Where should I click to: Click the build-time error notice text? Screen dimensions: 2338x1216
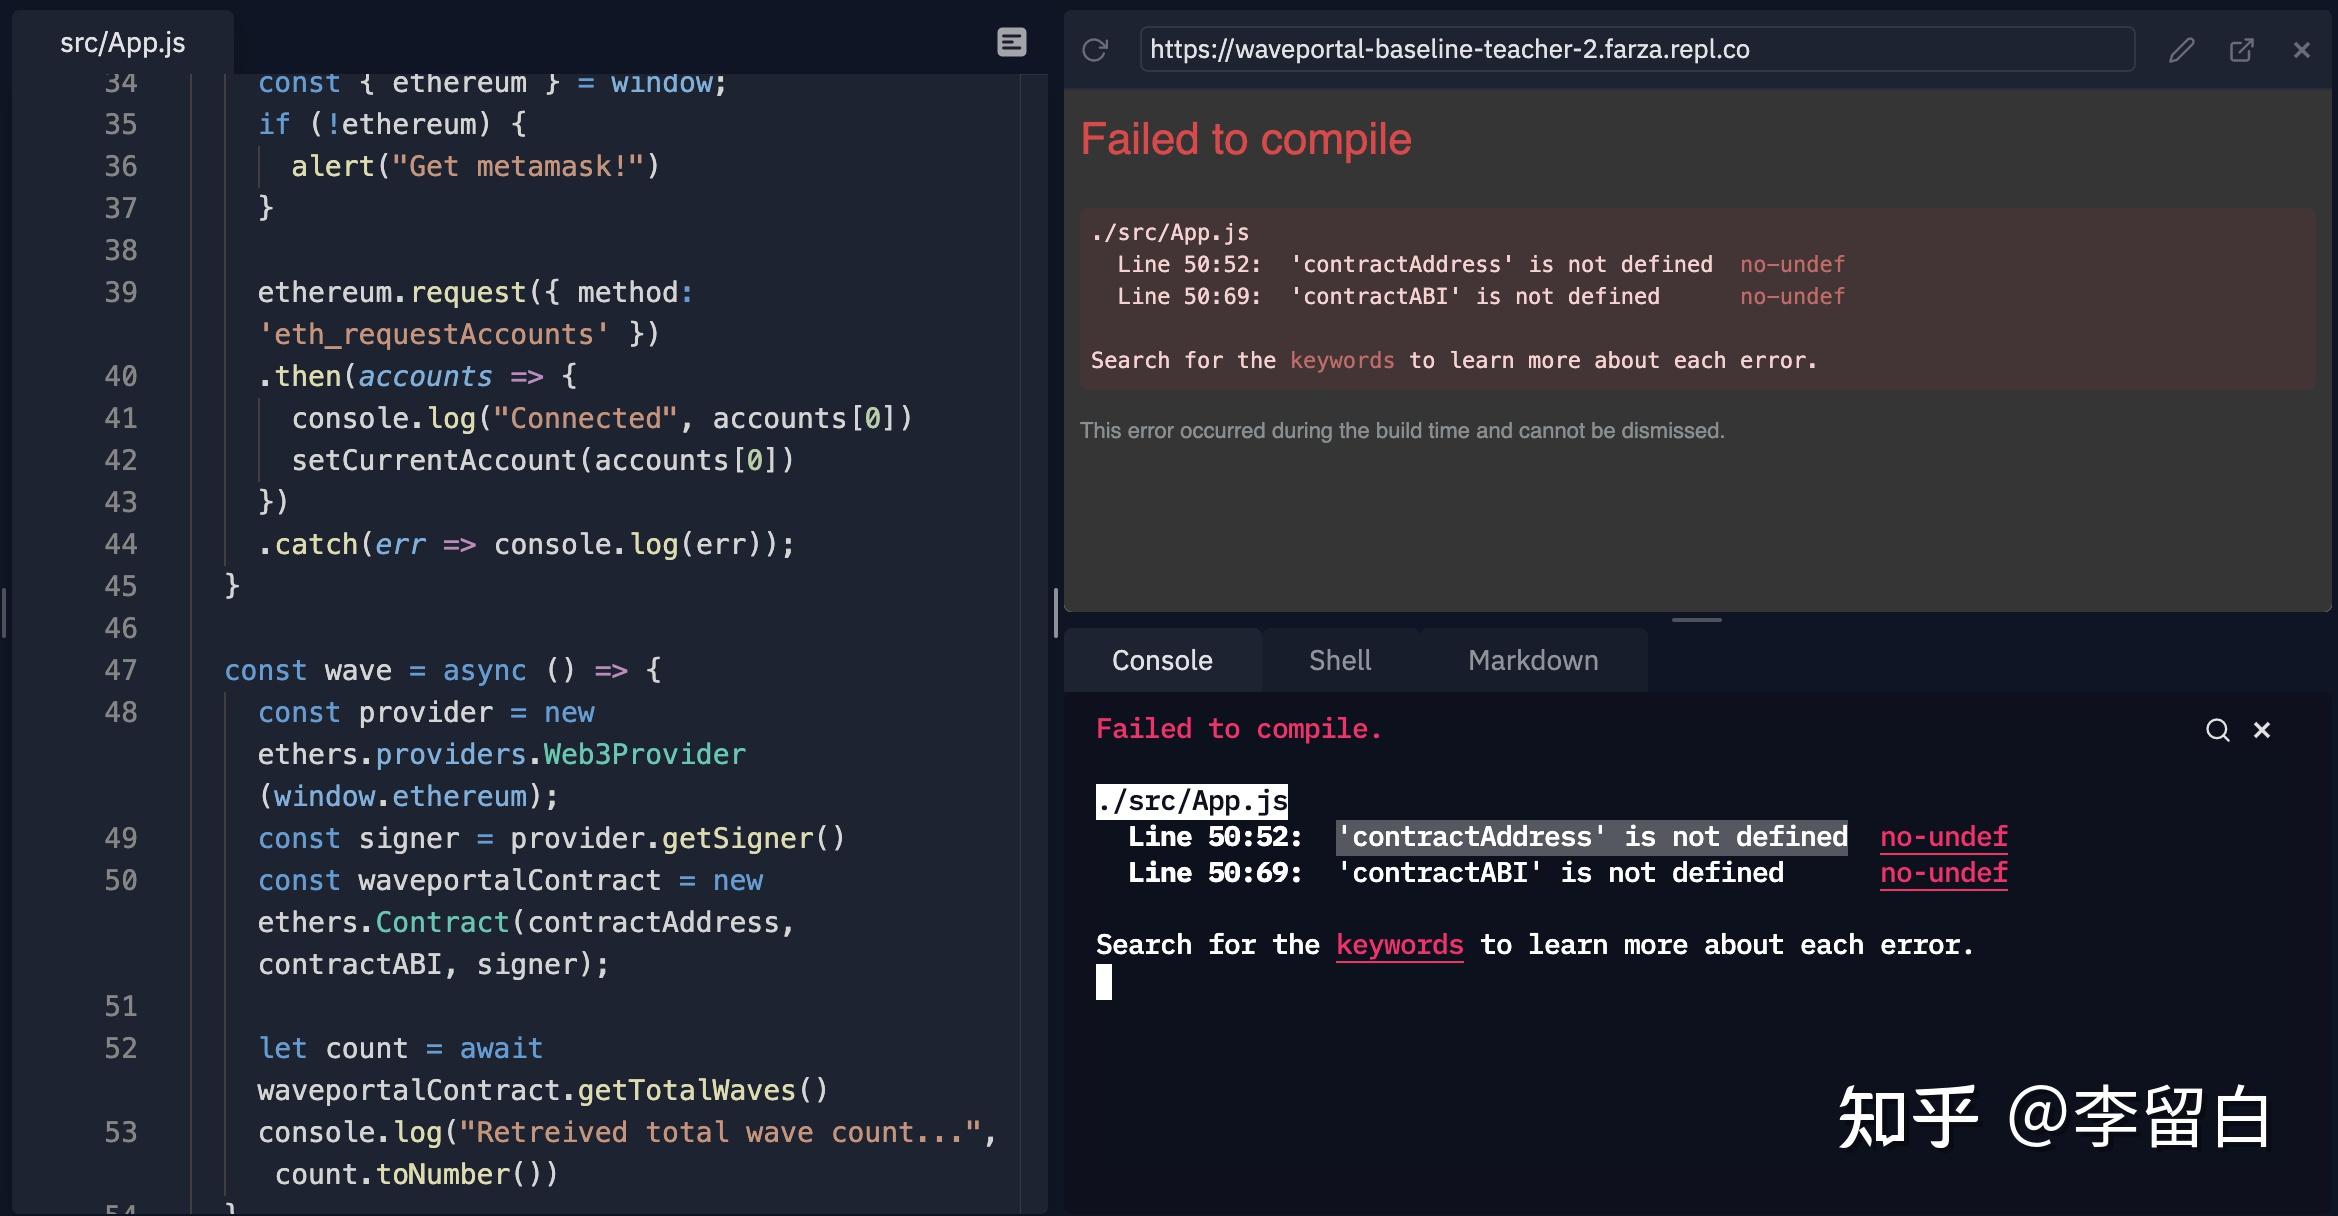pos(1402,431)
